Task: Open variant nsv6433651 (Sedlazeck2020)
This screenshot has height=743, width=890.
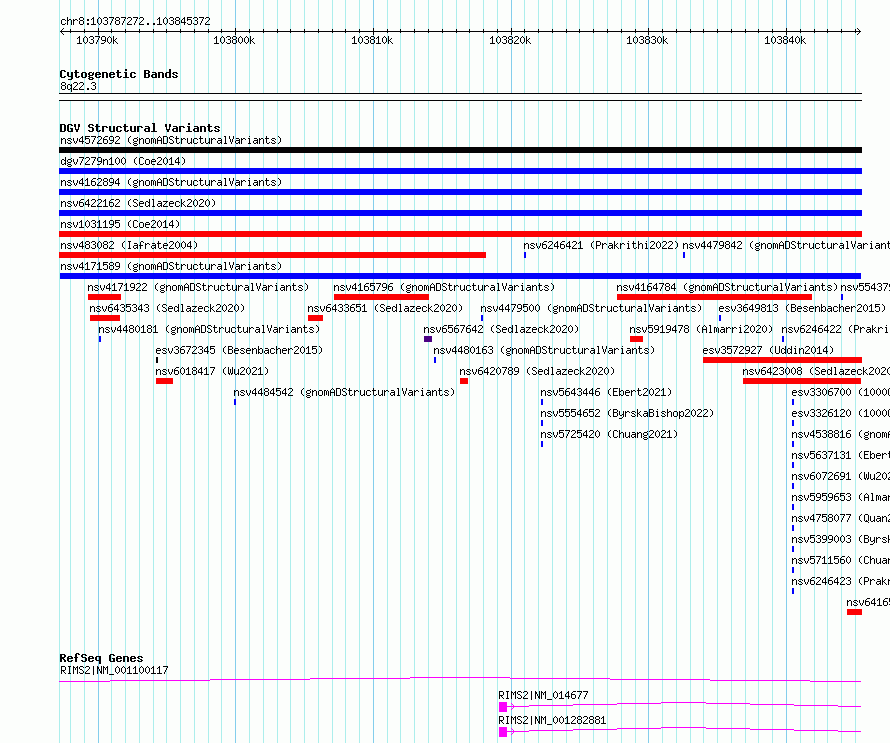Action: (x=385, y=308)
